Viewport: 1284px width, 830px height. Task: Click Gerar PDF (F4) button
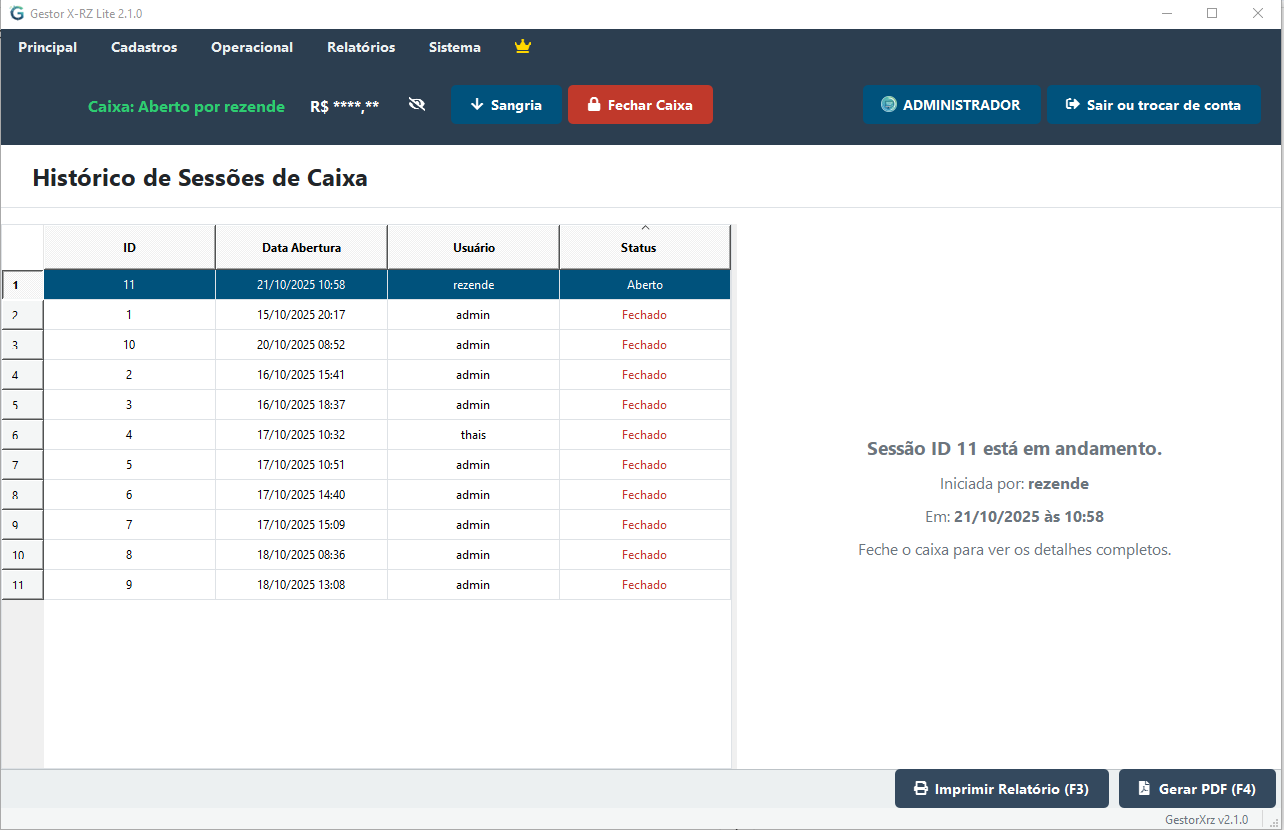click(1196, 789)
